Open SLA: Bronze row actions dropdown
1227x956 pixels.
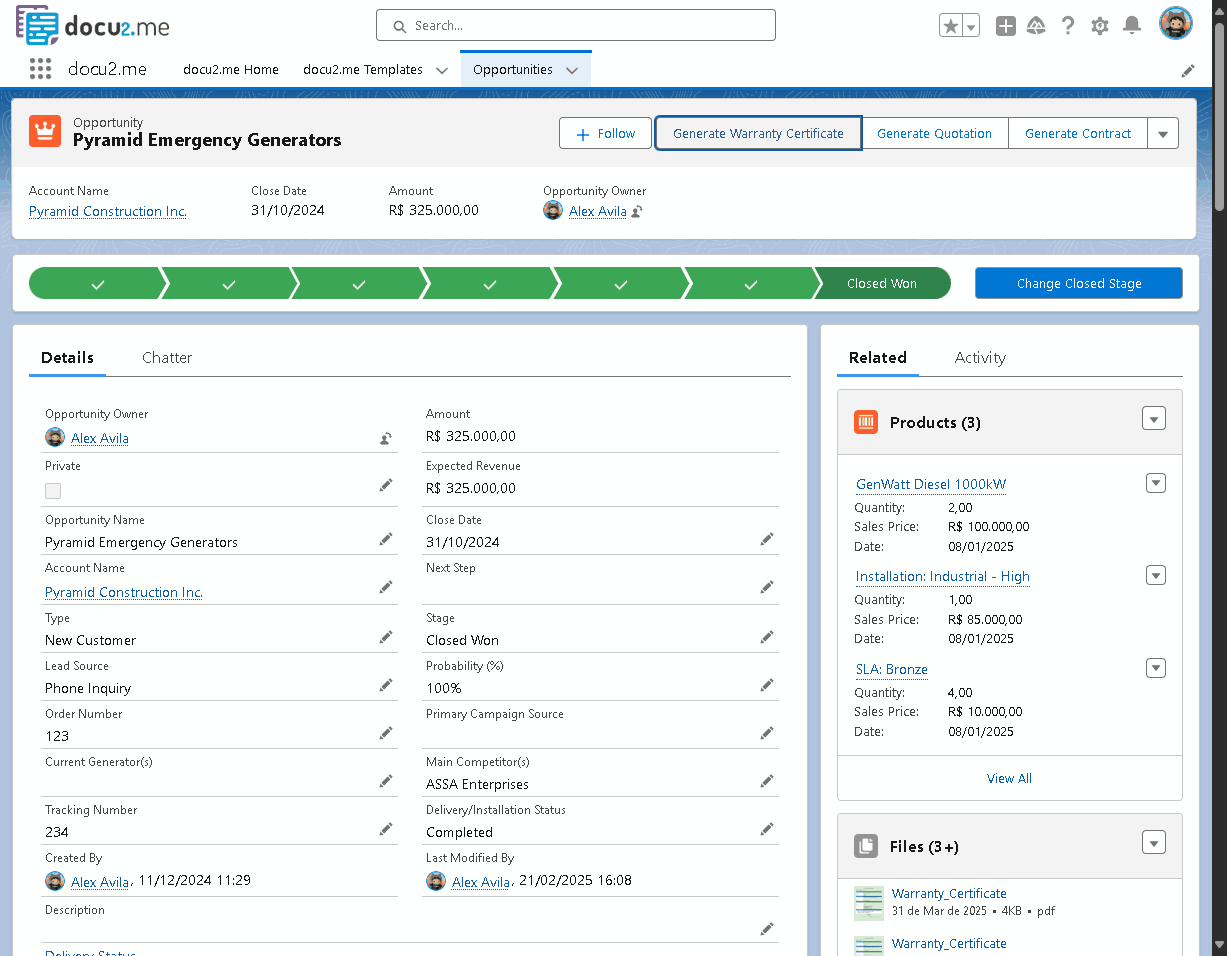click(1156, 668)
